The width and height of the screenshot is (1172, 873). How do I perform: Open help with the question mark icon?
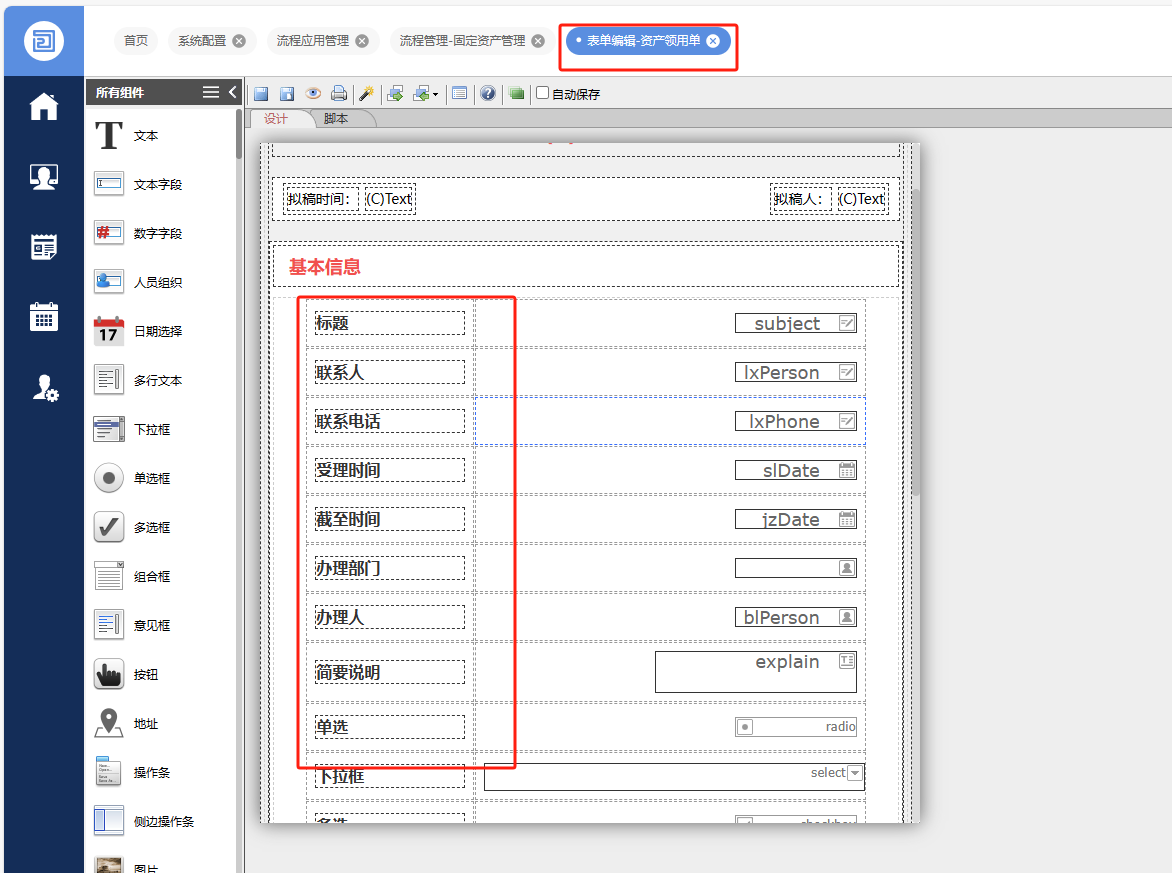(x=488, y=93)
